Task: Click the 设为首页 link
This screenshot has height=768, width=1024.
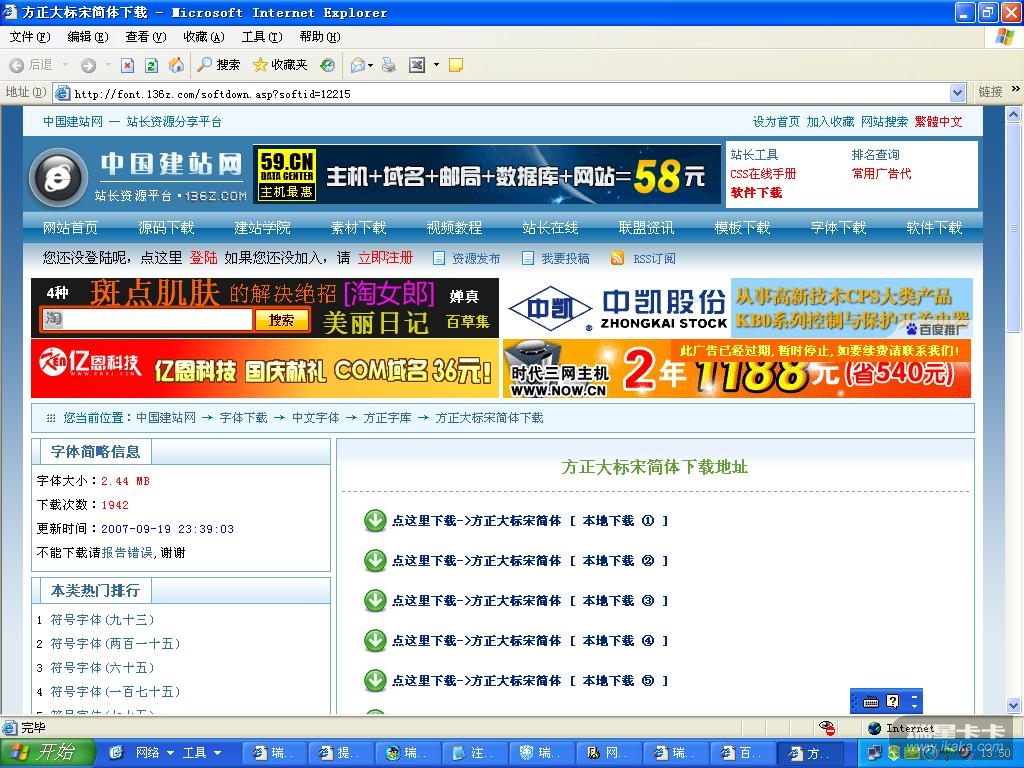Action: (x=776, y=121)
